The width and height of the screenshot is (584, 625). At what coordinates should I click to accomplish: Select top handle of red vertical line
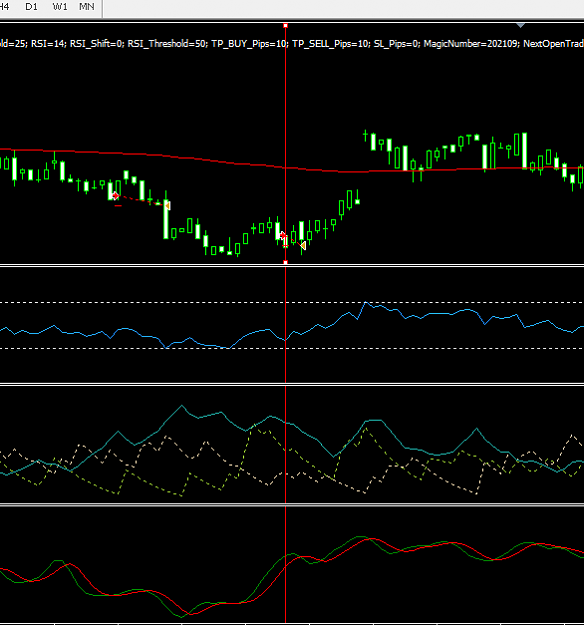click(x=285, y=26)
